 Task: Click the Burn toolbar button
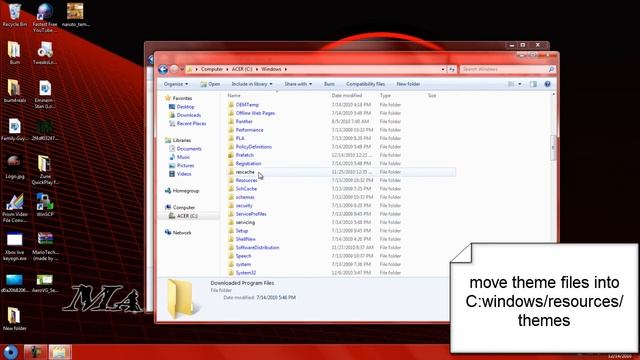[x=329, y=84]
